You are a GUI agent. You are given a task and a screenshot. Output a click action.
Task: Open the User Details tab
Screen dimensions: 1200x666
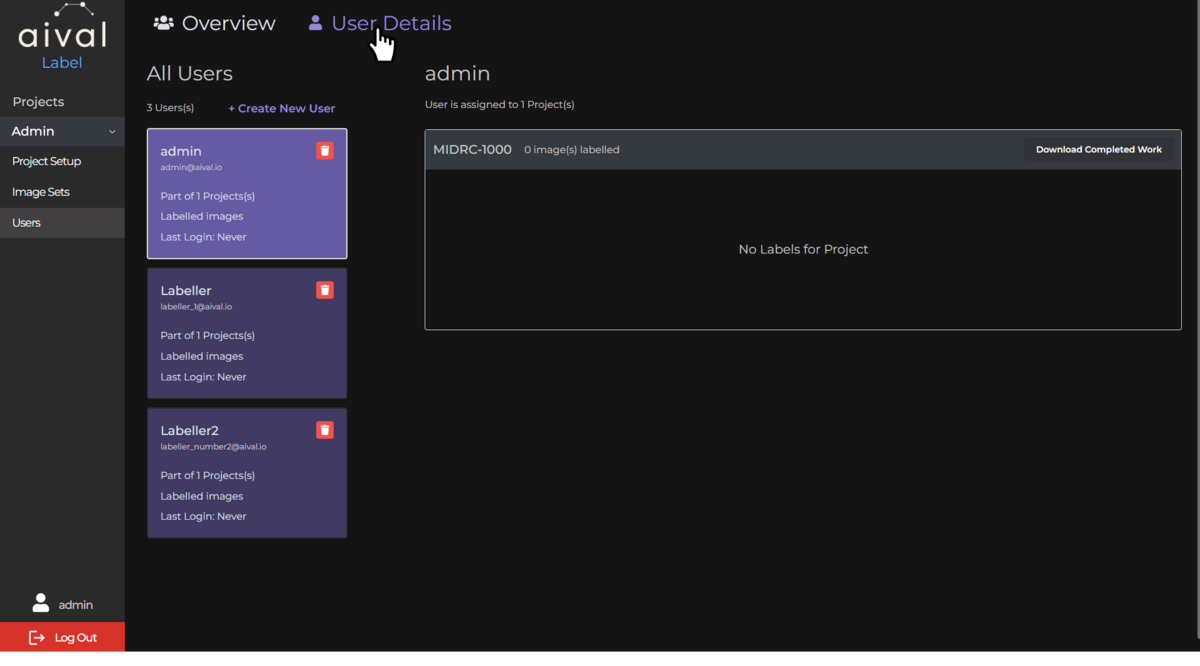390,23
